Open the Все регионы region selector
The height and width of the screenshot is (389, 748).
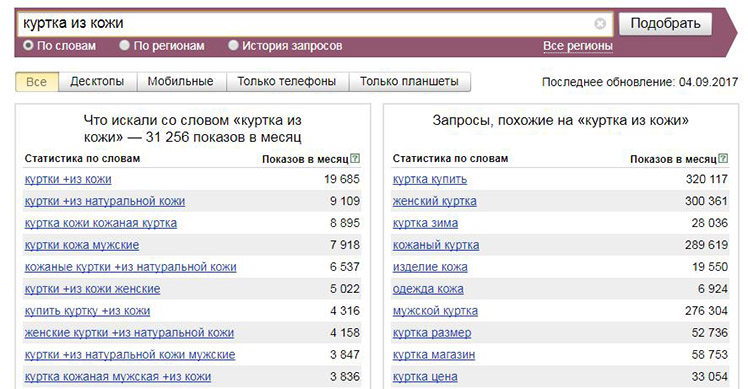pyautogui.click(x=578, y=46)
